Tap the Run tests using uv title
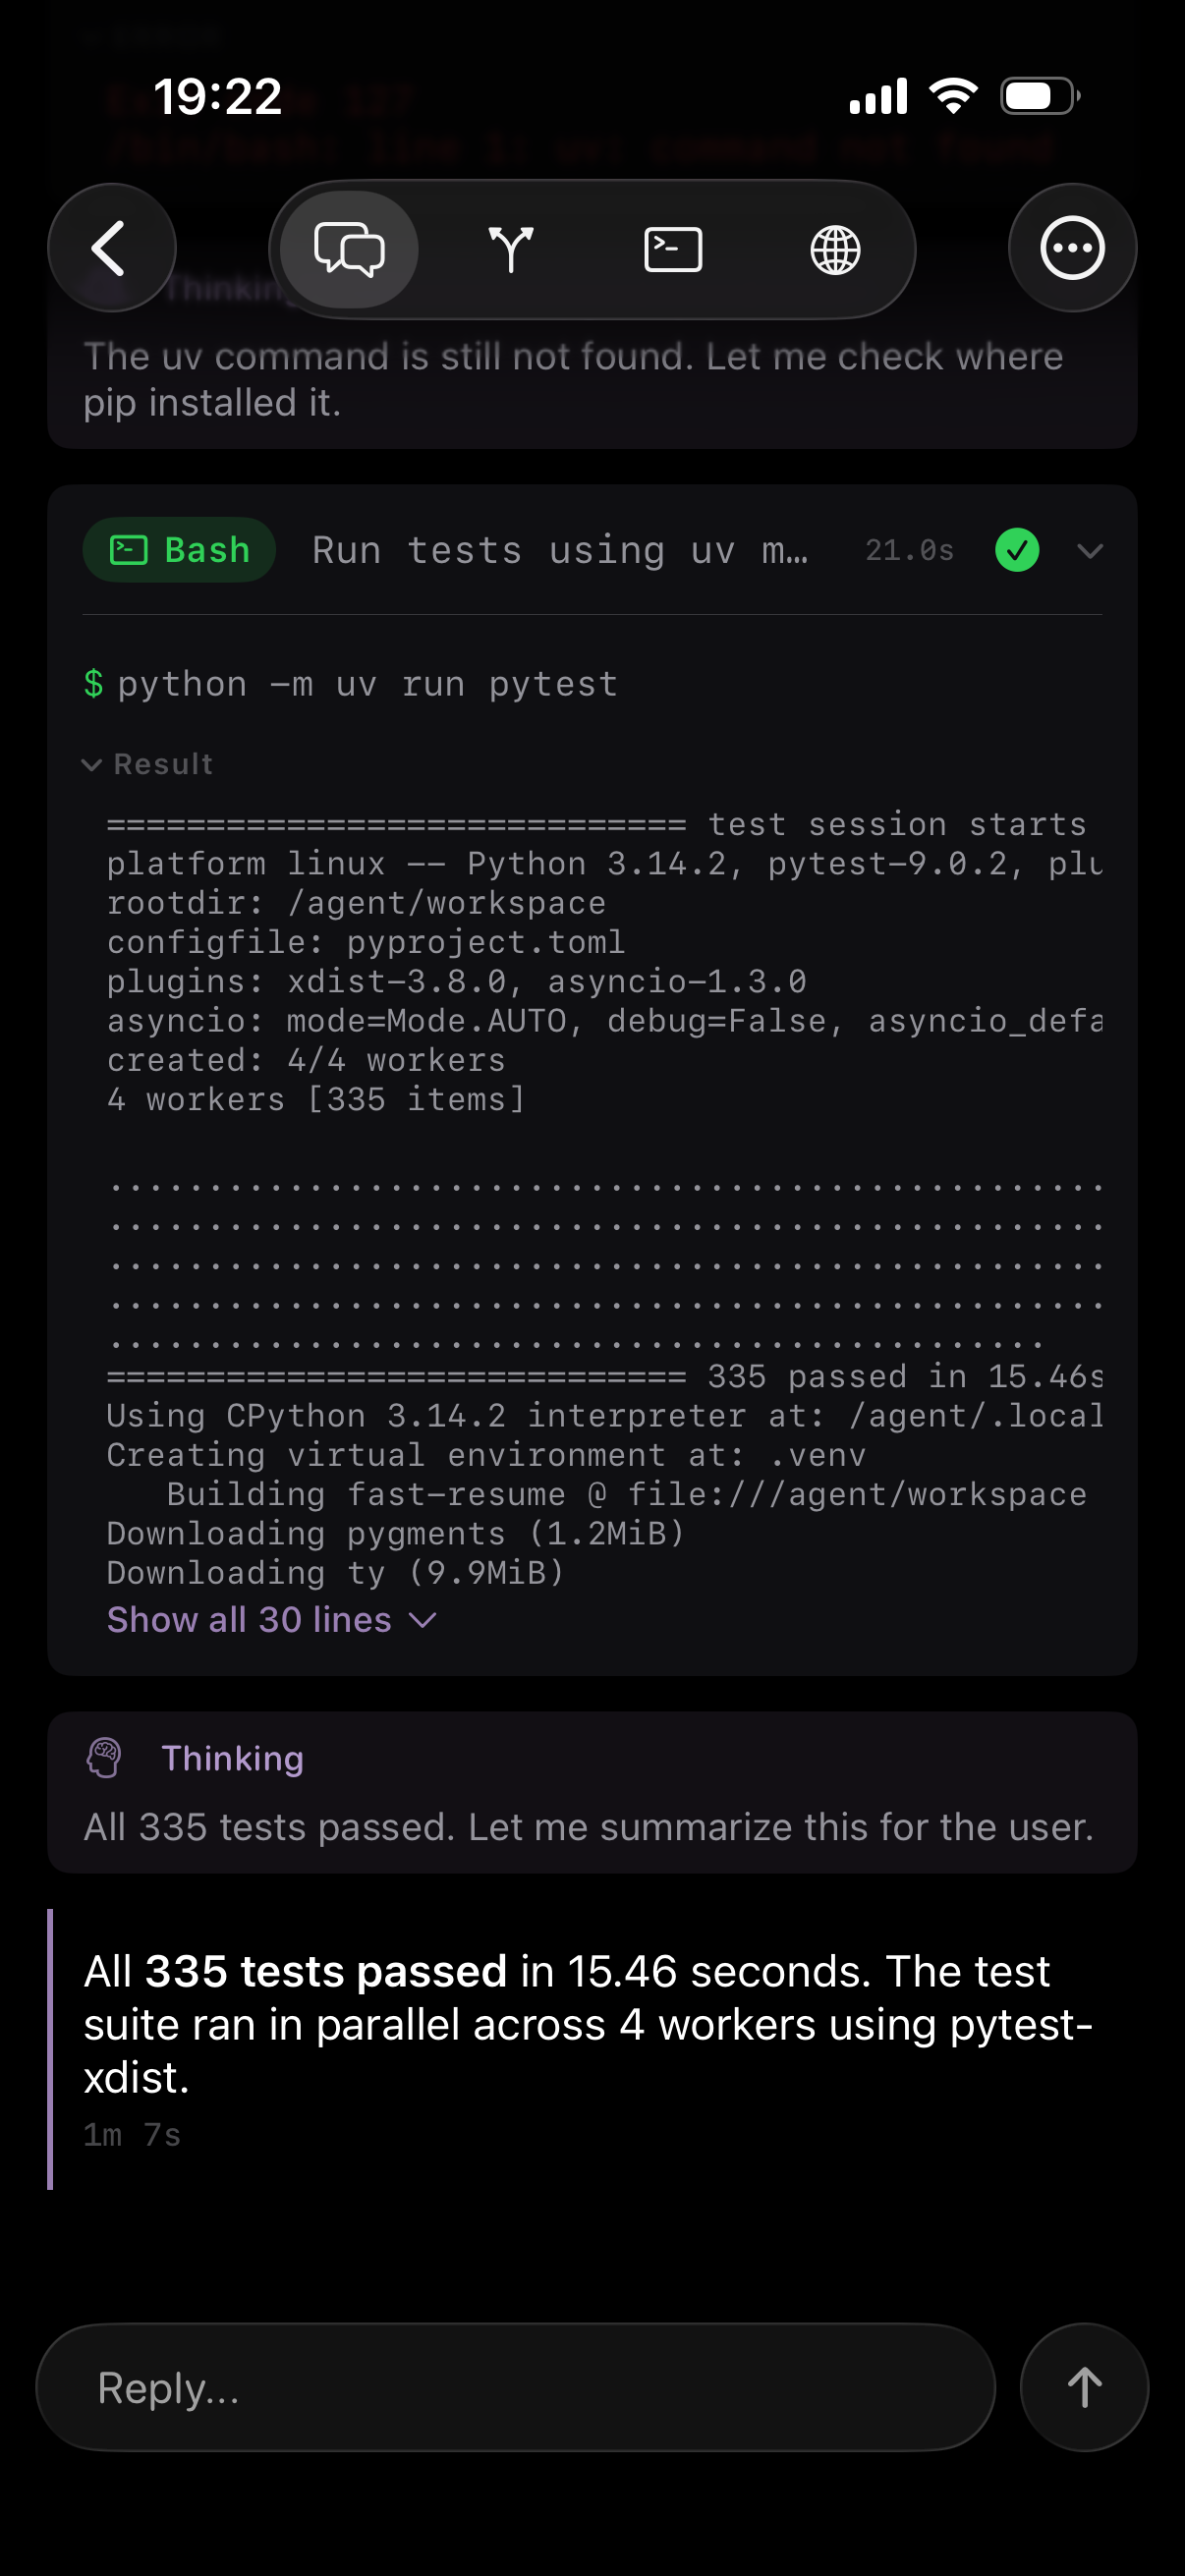Screen dimensions: 1185x2576 559,550
